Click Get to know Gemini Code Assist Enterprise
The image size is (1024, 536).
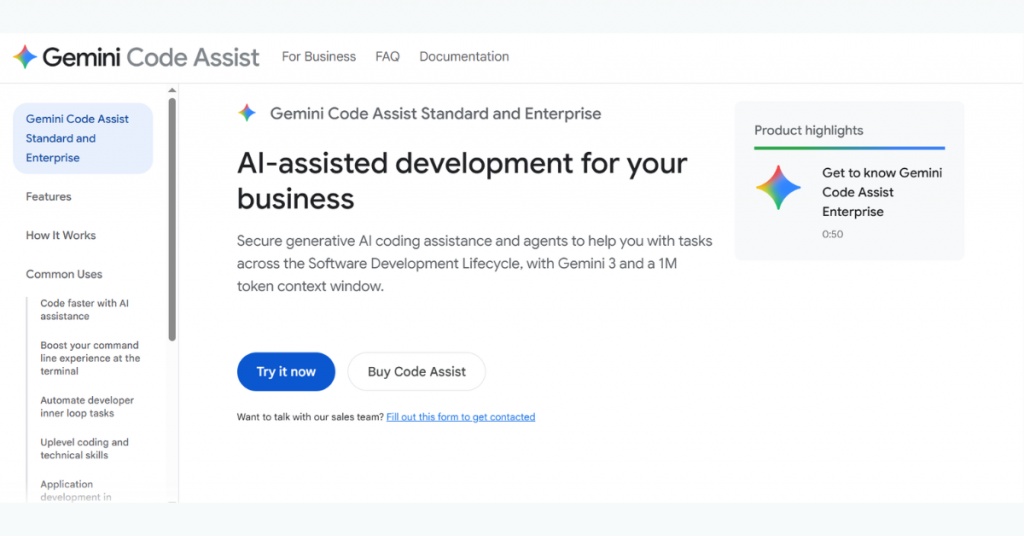coord(882,192)
